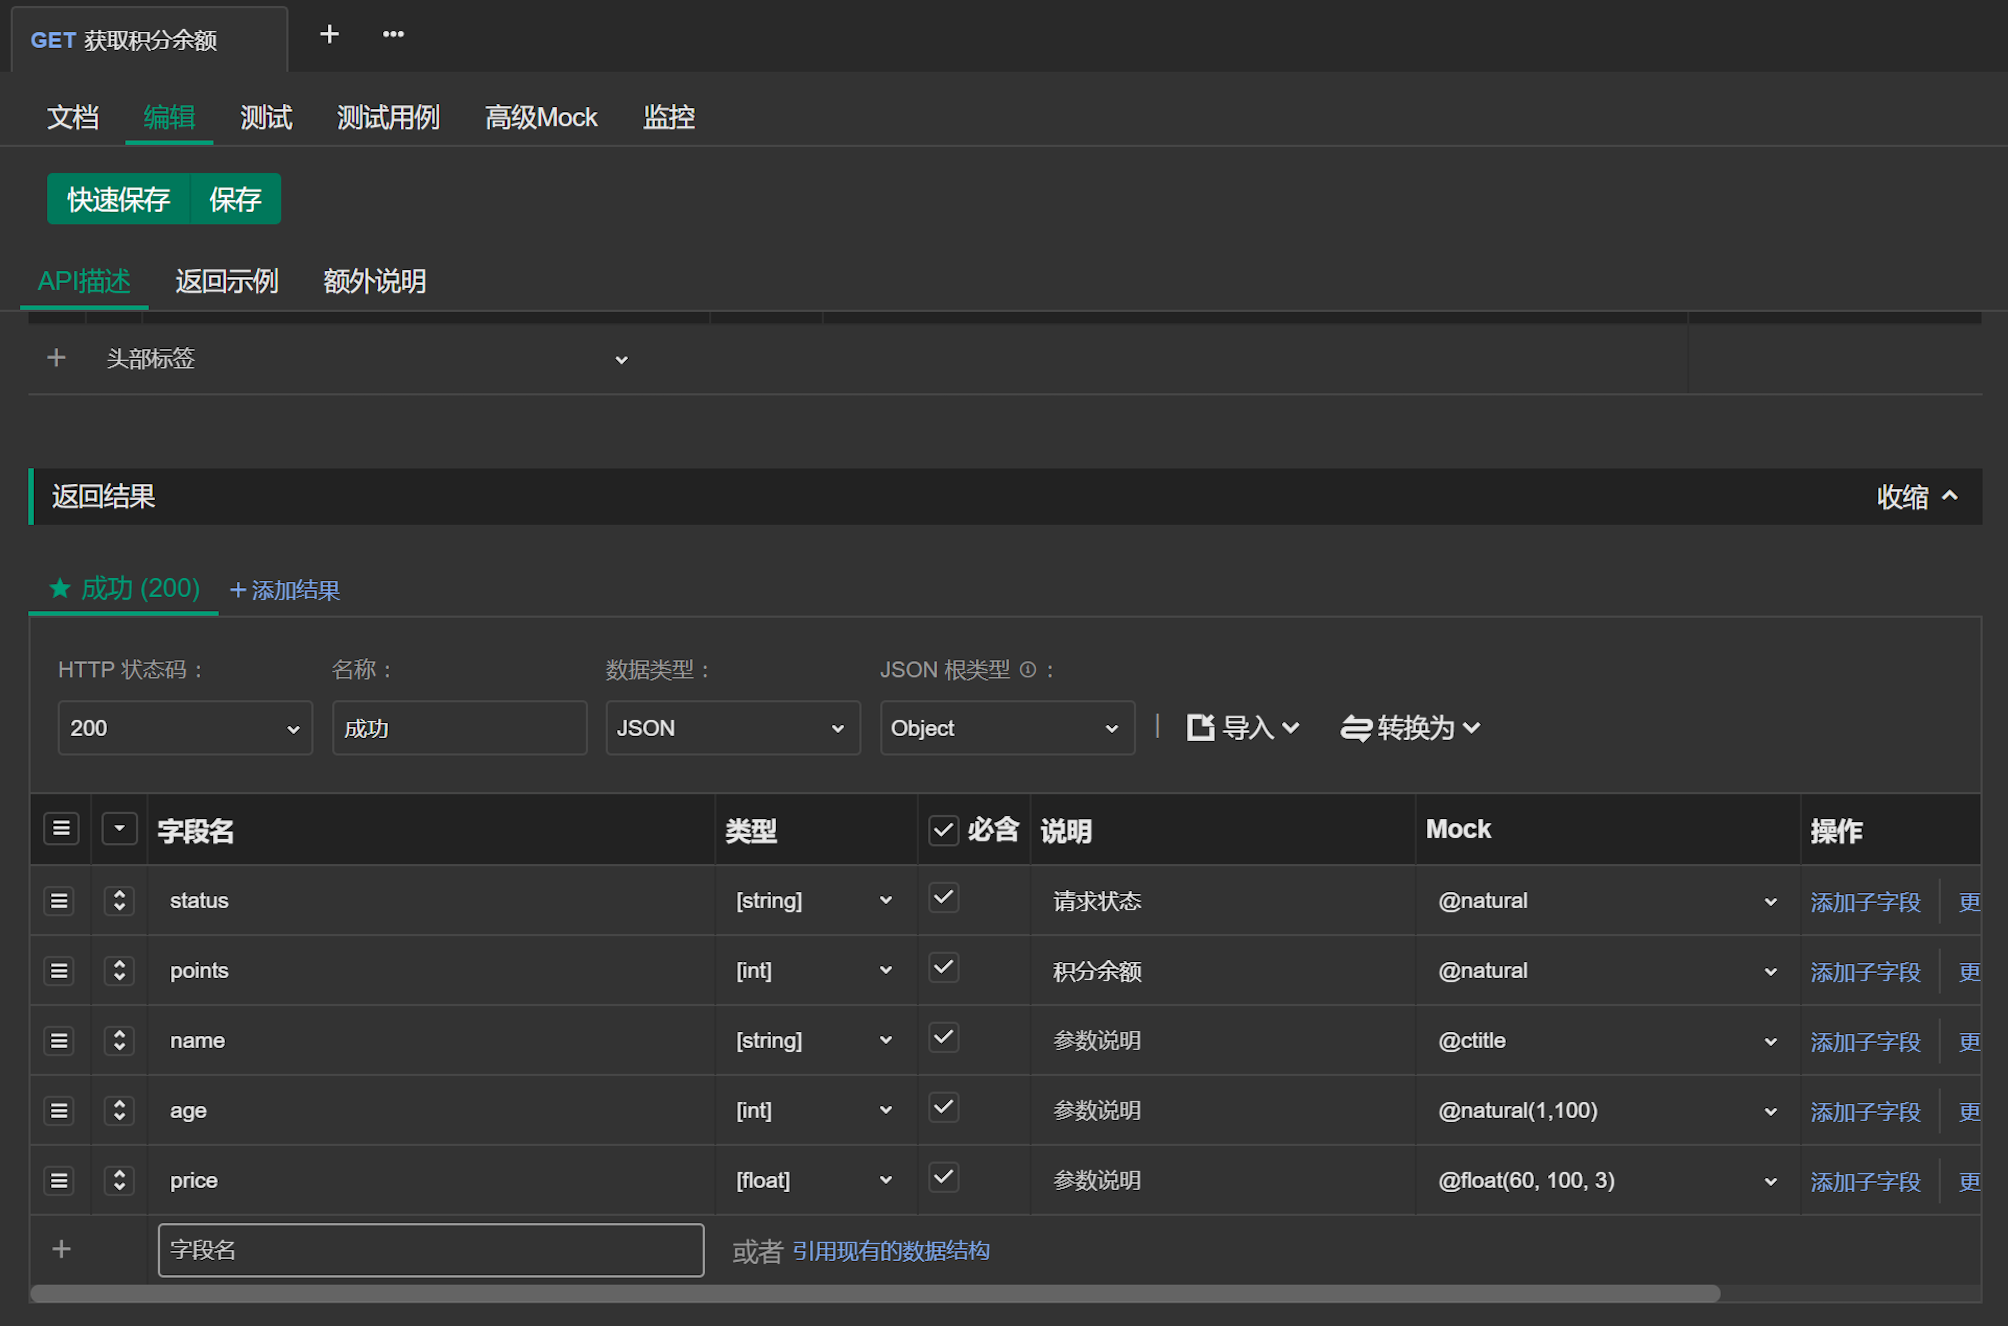Click the age field name cell
2008x1326 pixels.
[x=432, y=1111]
